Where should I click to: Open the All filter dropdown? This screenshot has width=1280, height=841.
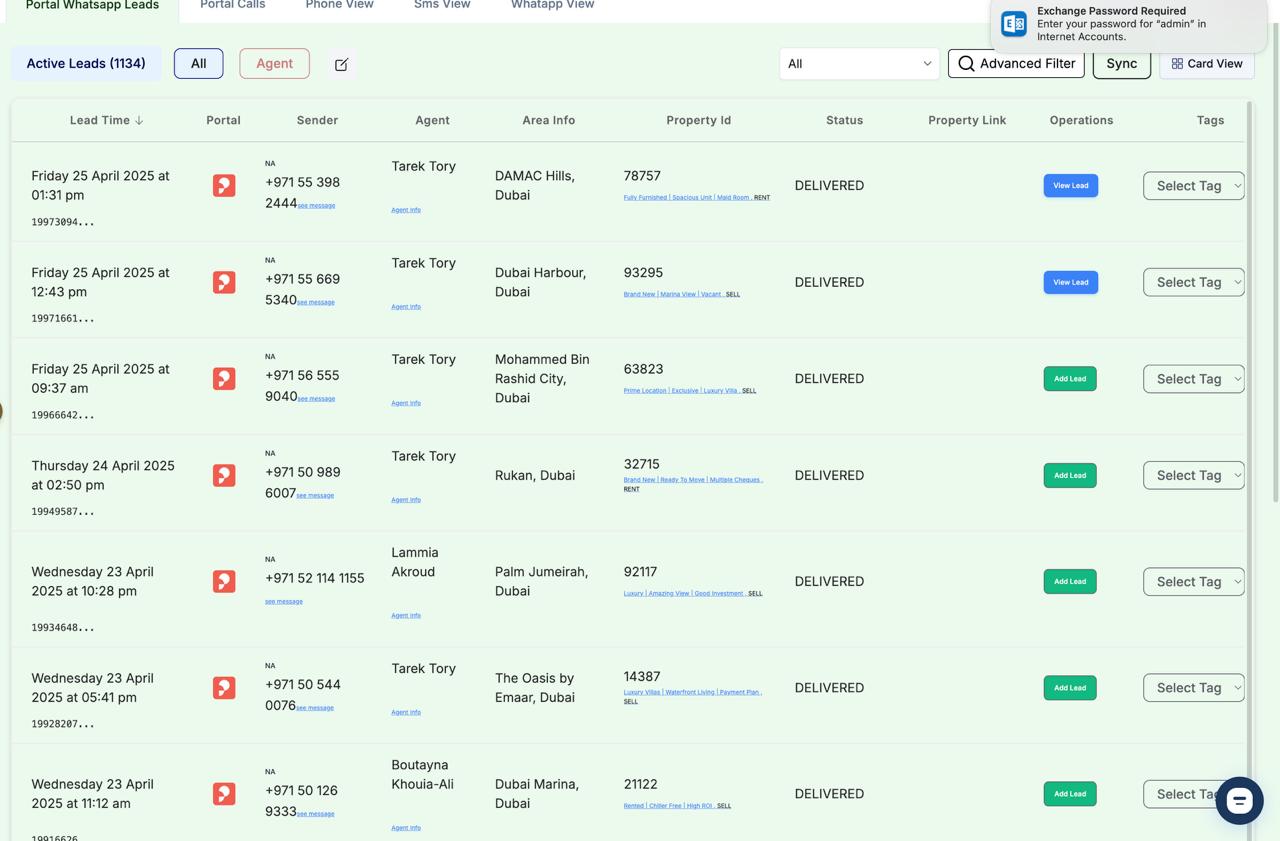[859, 64]
